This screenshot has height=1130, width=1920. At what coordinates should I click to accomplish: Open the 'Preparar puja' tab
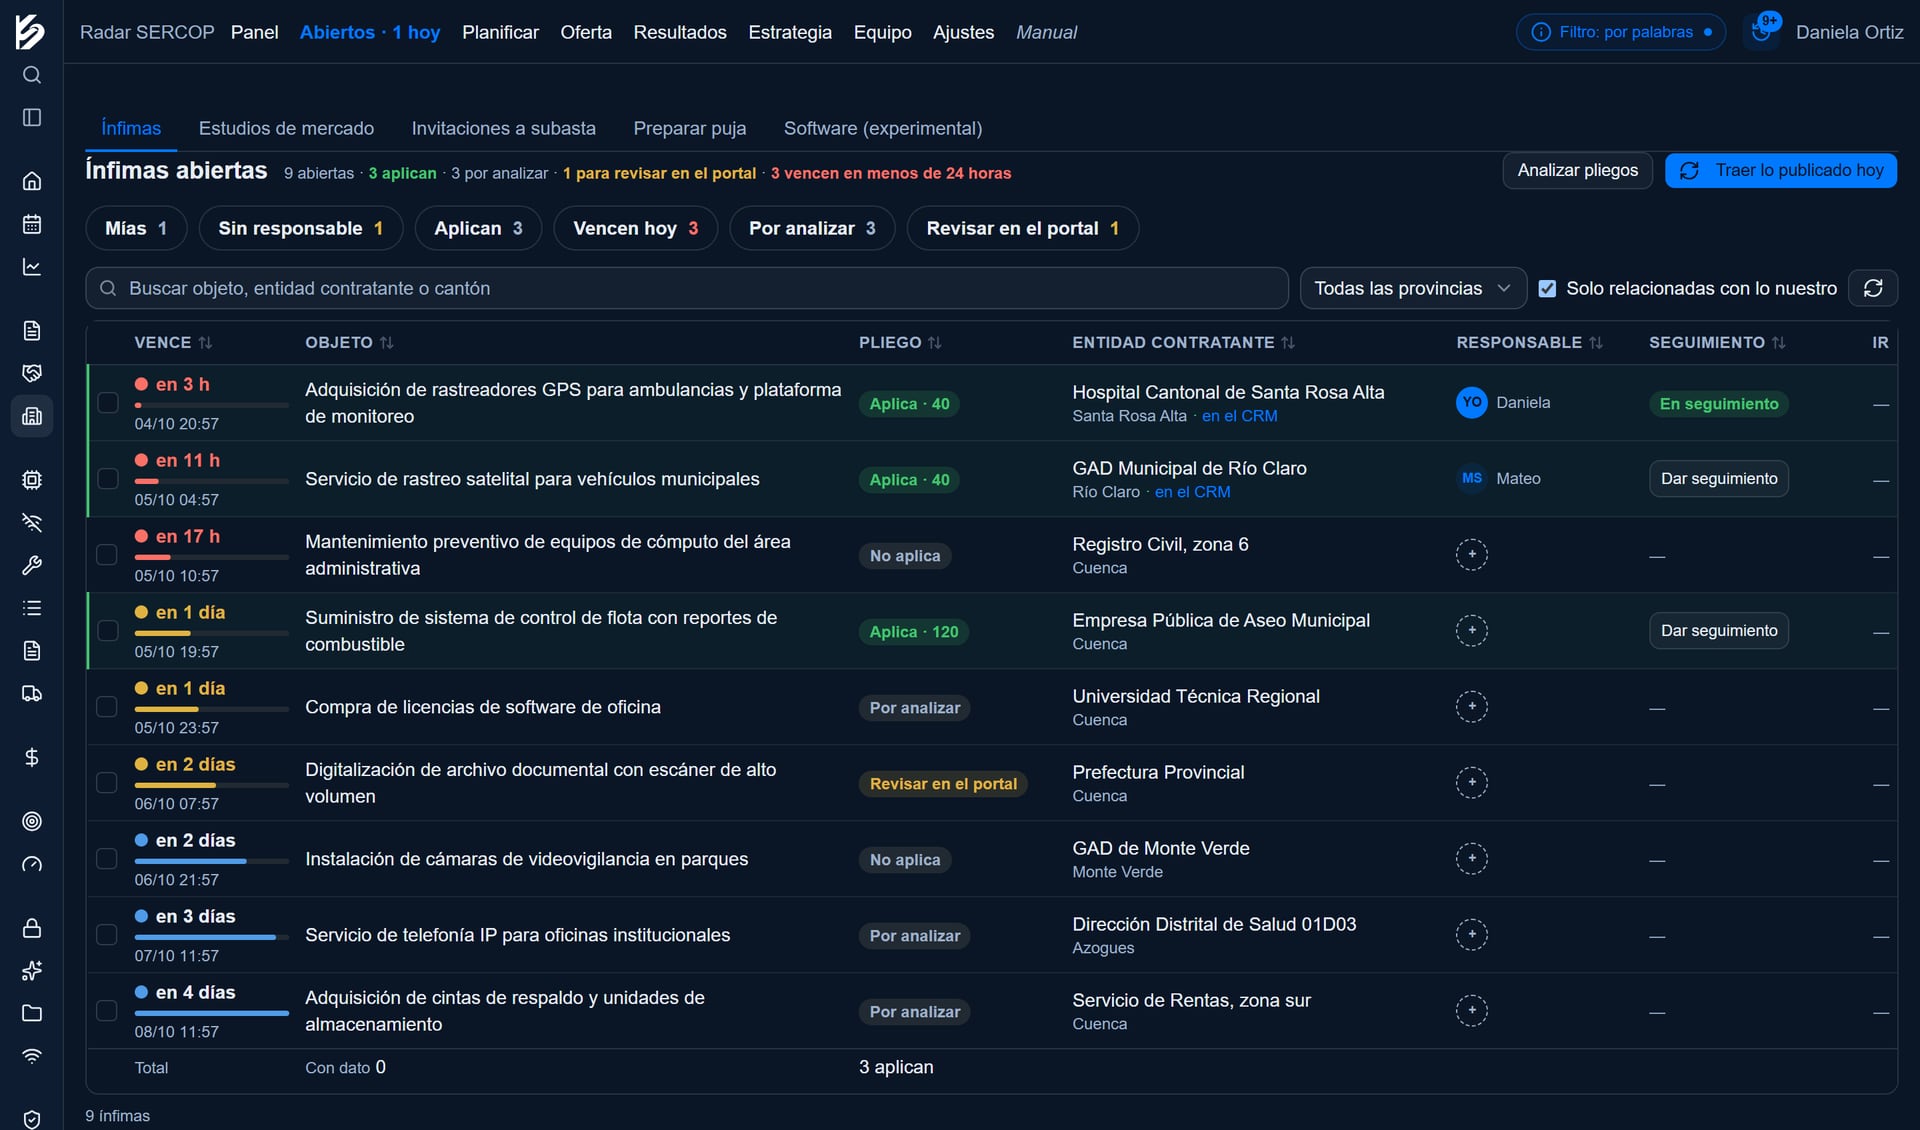[x=689, y=128]
